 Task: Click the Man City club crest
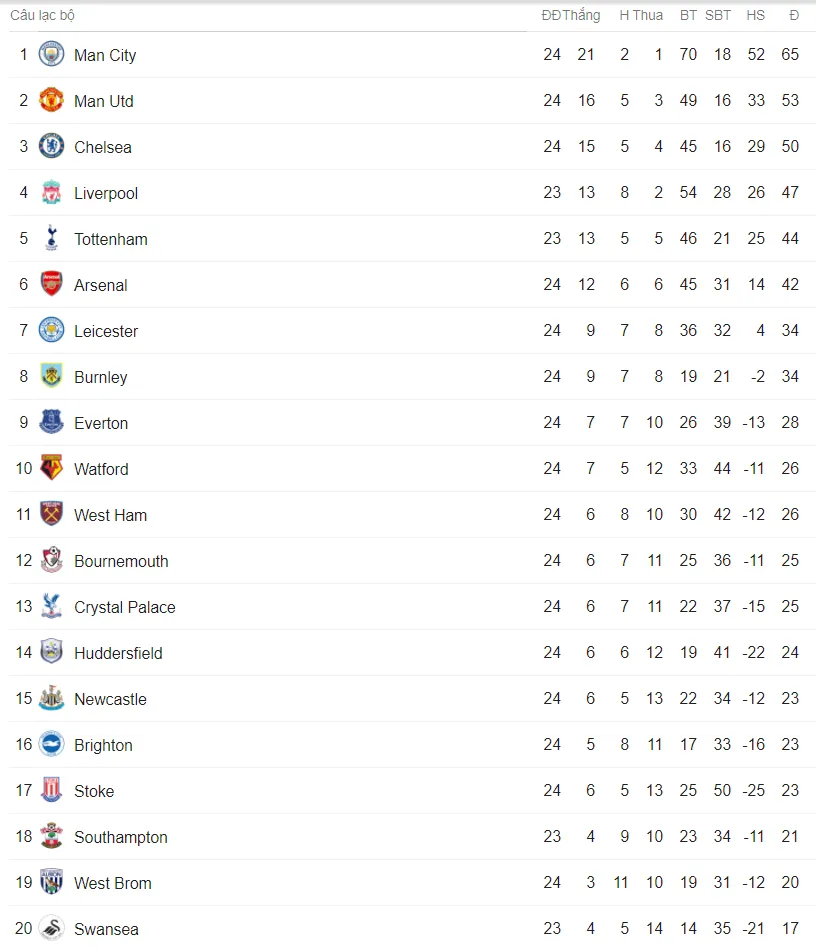pos(51,54)
